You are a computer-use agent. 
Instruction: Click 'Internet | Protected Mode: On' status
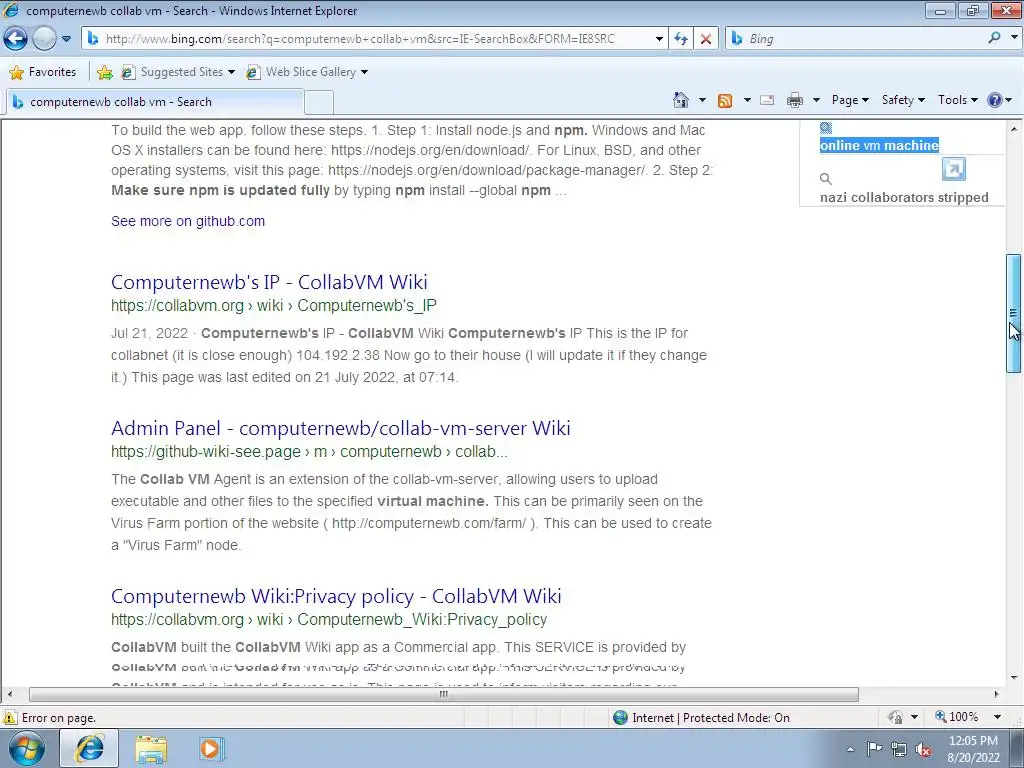pos(701,718)
